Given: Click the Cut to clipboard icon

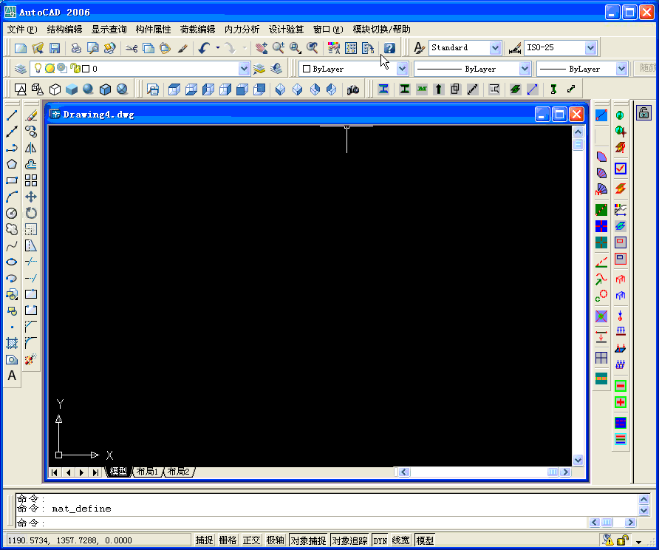Looking at the screenshot, I should tap(132, 48).
